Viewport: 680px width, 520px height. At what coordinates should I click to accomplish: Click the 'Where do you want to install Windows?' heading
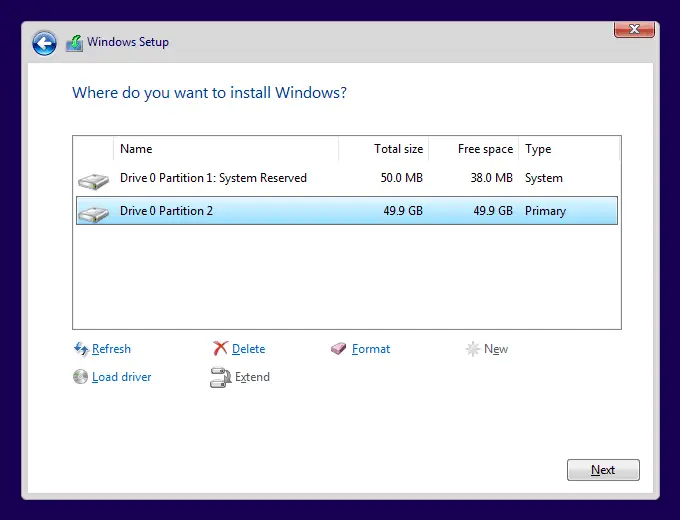(x=209, y=93)
